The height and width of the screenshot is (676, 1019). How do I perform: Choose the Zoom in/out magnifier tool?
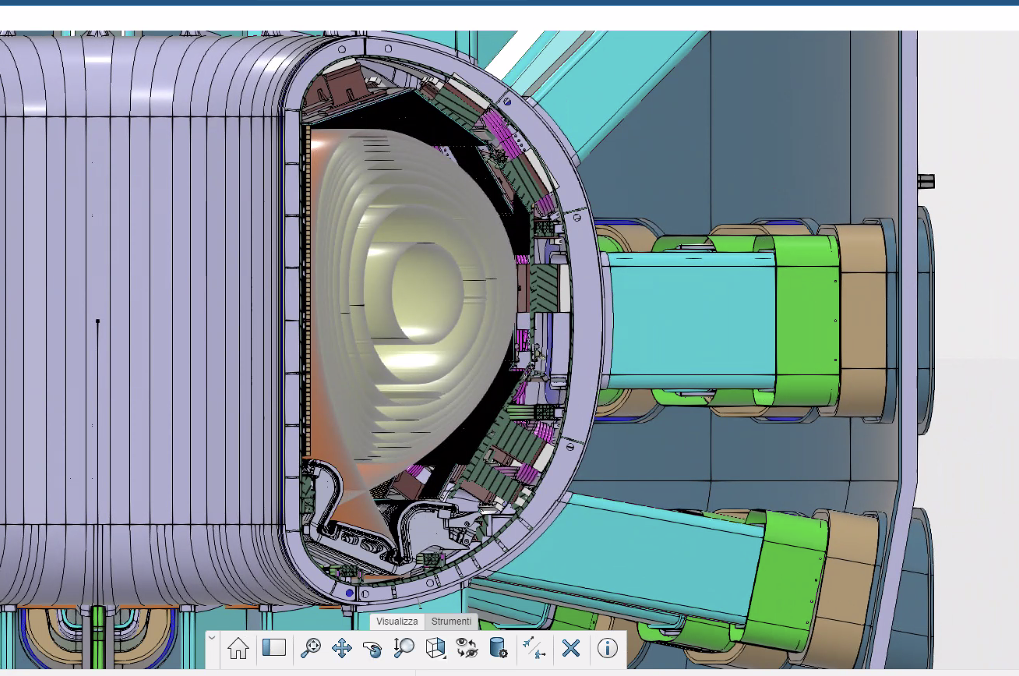click(x=404, y=648)
